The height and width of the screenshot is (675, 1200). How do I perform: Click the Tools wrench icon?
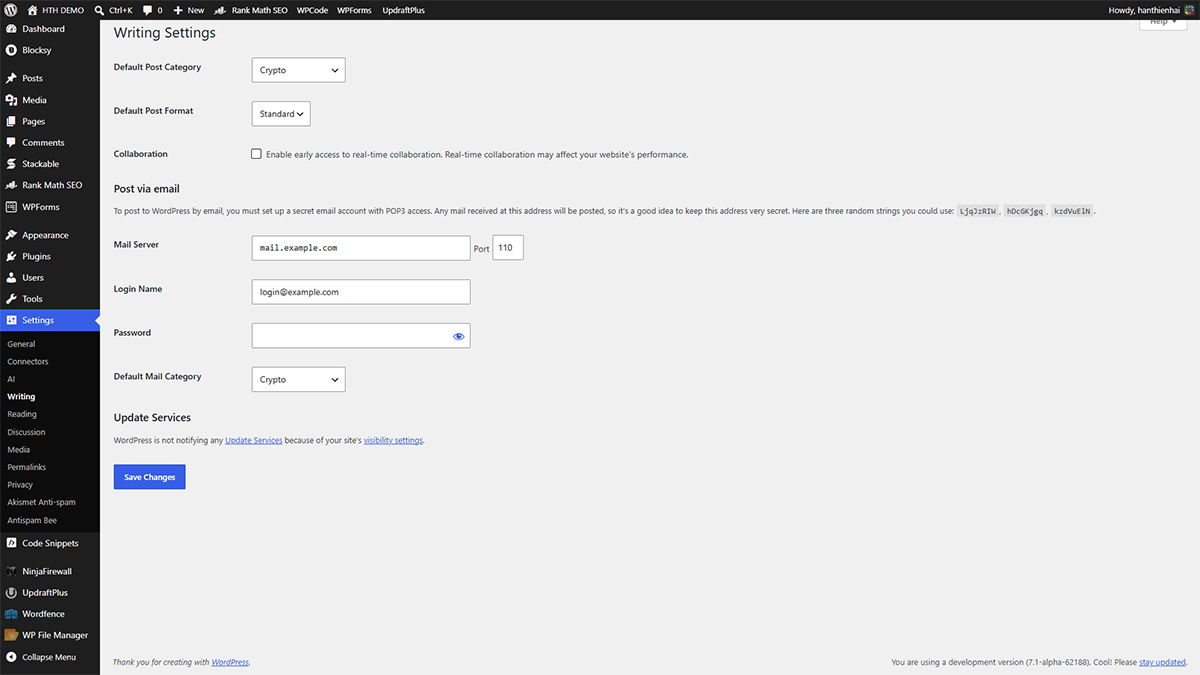[11, 299]
